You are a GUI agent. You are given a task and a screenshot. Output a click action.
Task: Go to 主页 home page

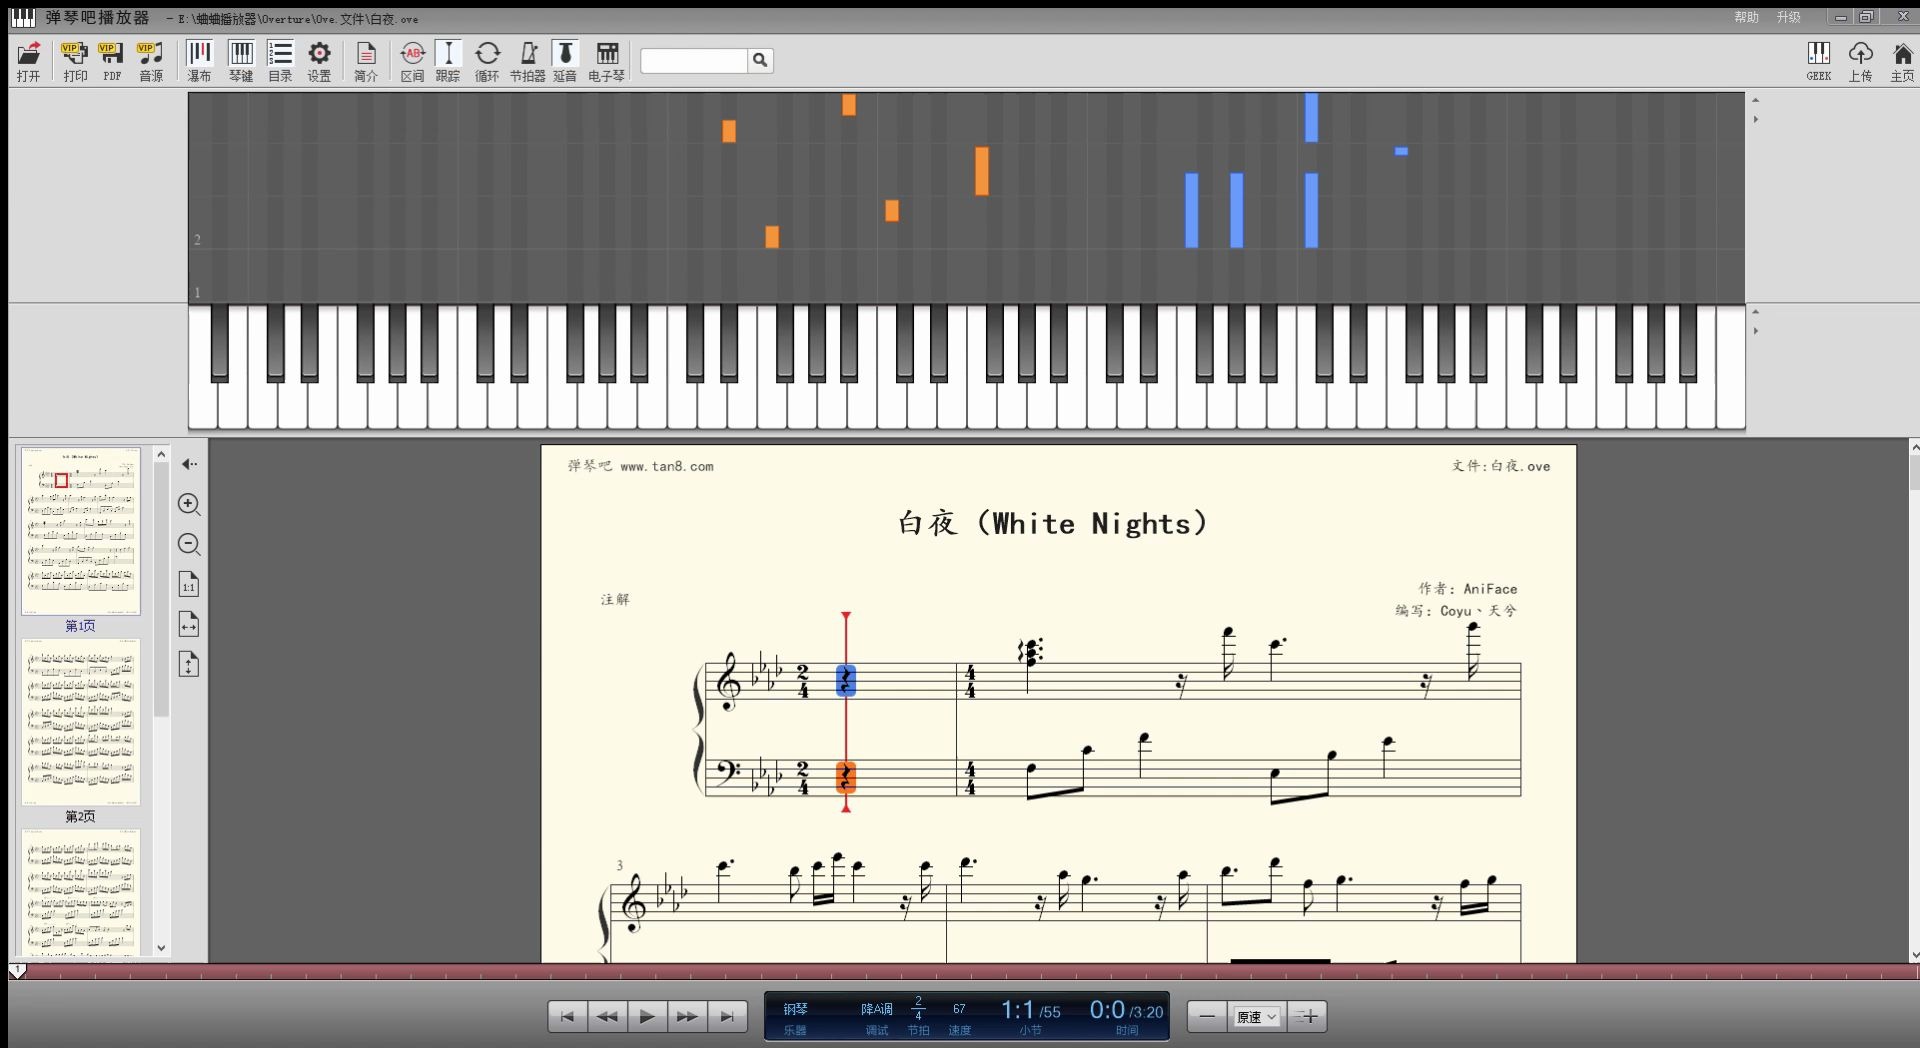tap(1902, 61)
